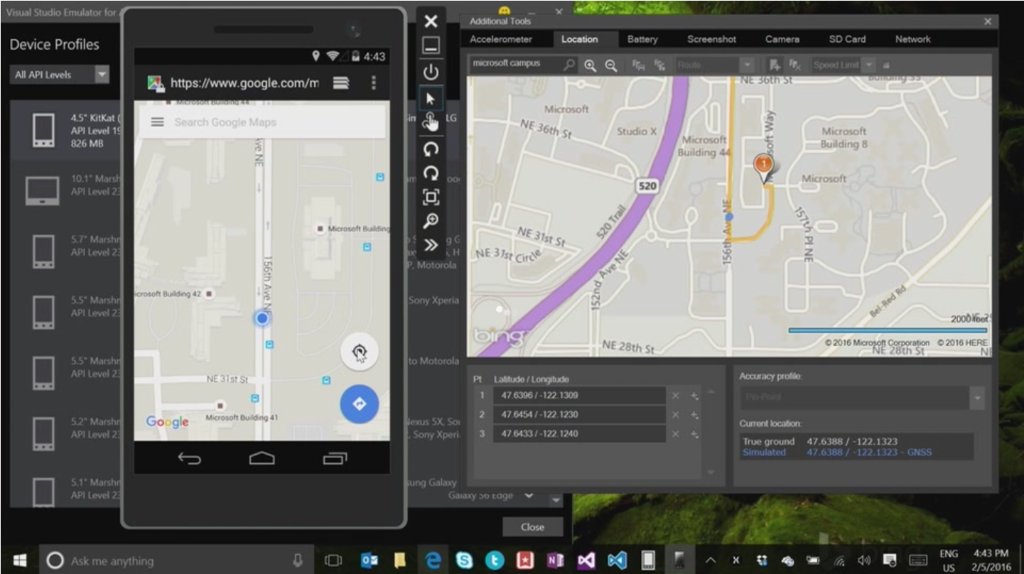
Task: Click the Search Google Maps box
Action: pyautogui.click(x=262, y=122)
